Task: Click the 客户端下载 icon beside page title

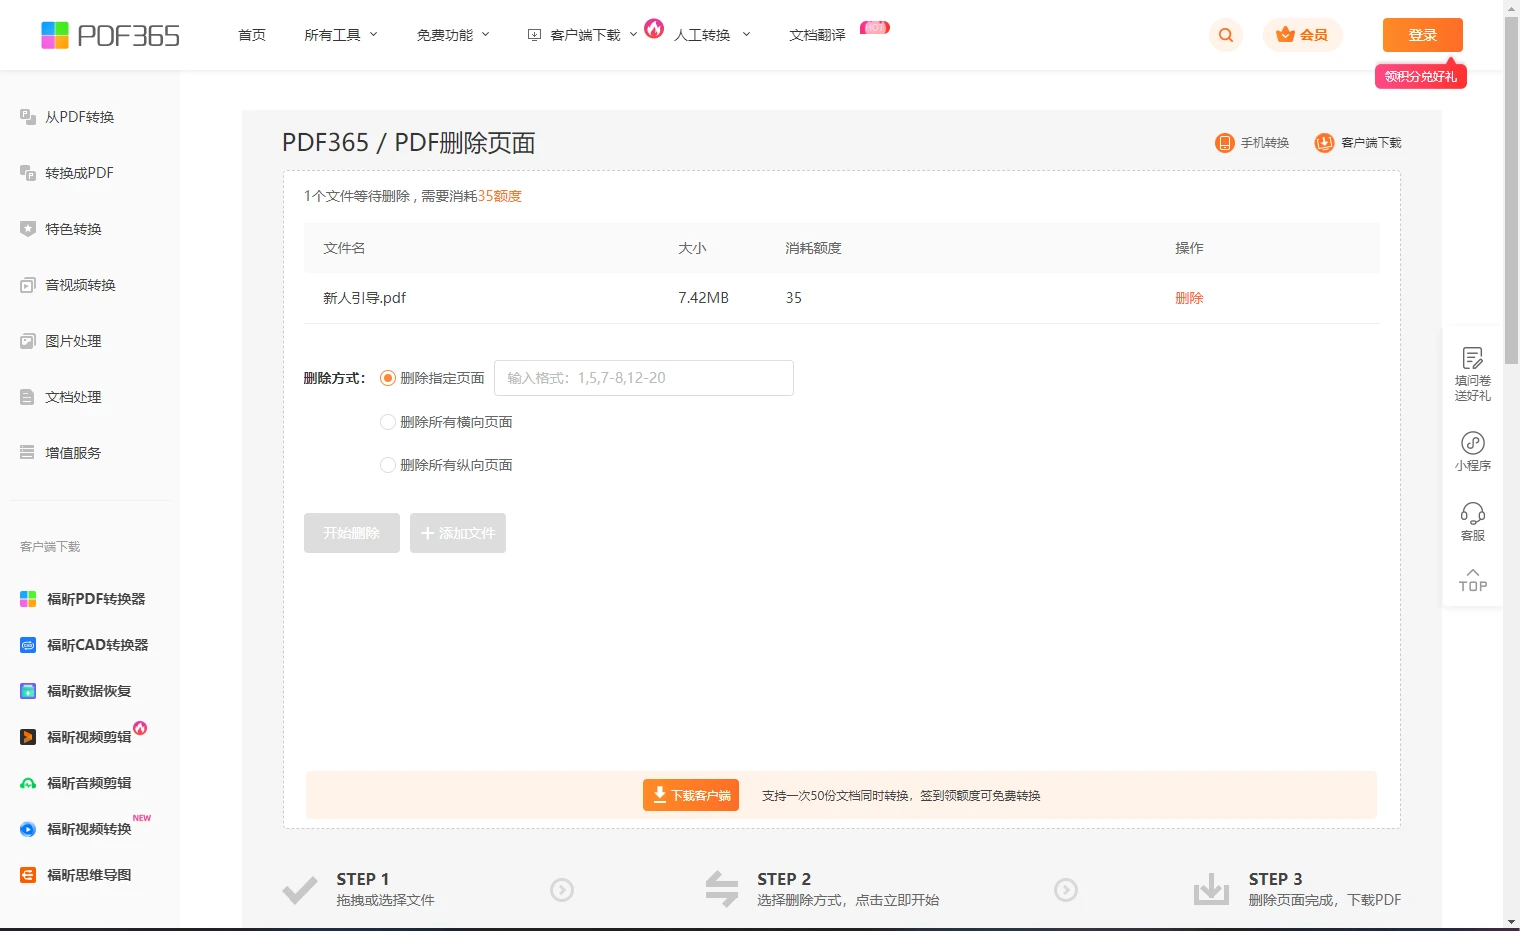Action: [1324, 143]
